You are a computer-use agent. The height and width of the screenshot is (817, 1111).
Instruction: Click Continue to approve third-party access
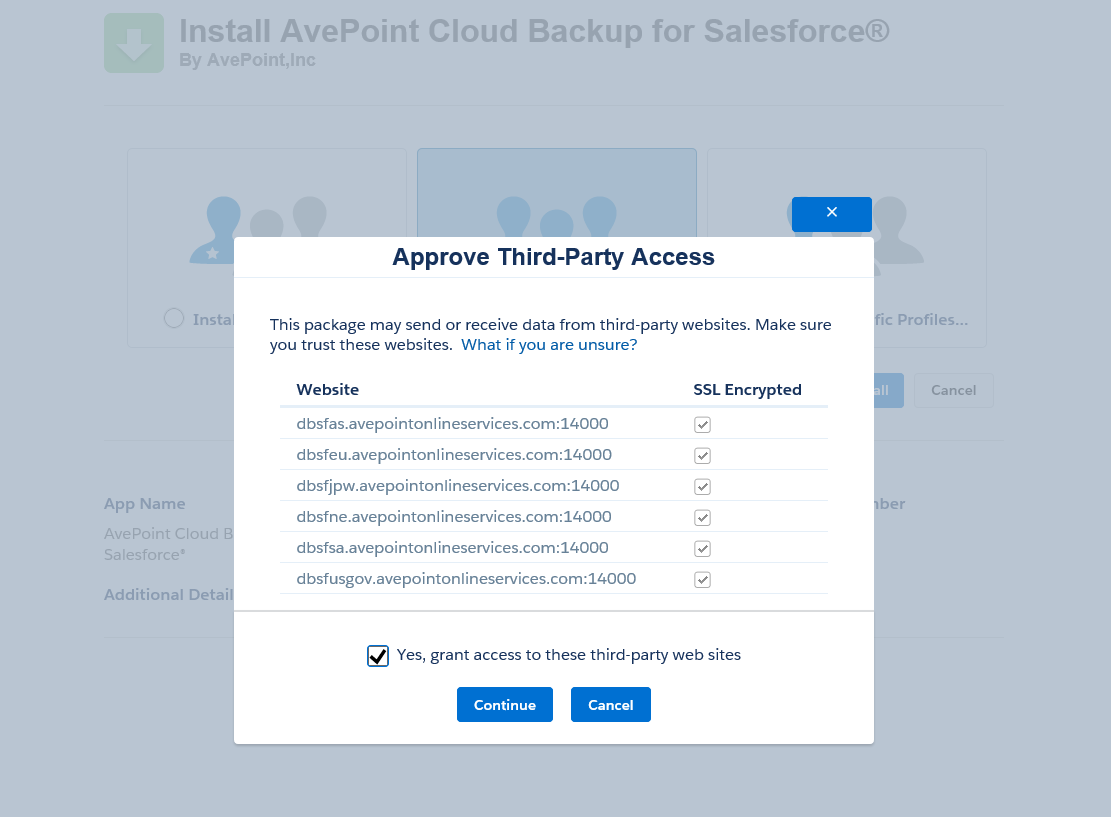pos(504,704)
